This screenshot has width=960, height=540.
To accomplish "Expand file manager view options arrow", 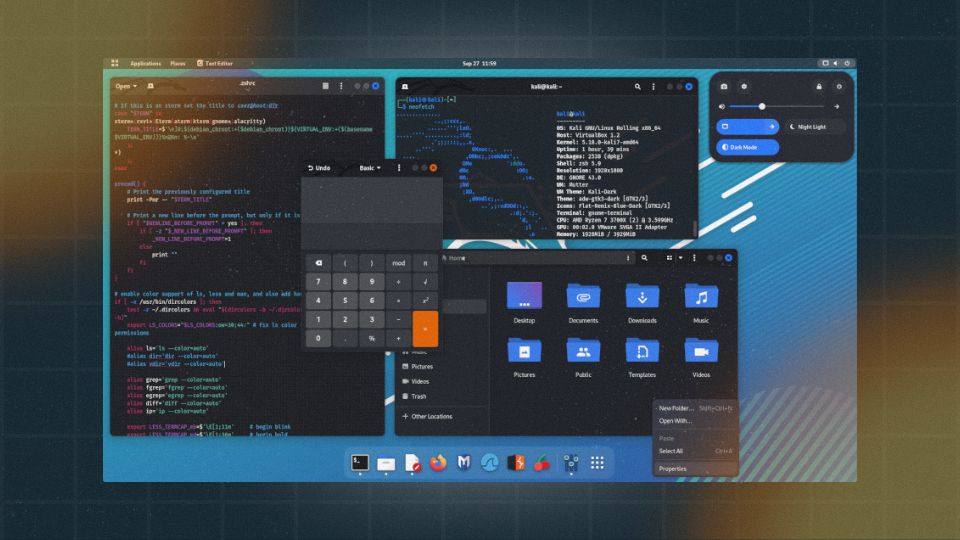I will coord(680,258).
